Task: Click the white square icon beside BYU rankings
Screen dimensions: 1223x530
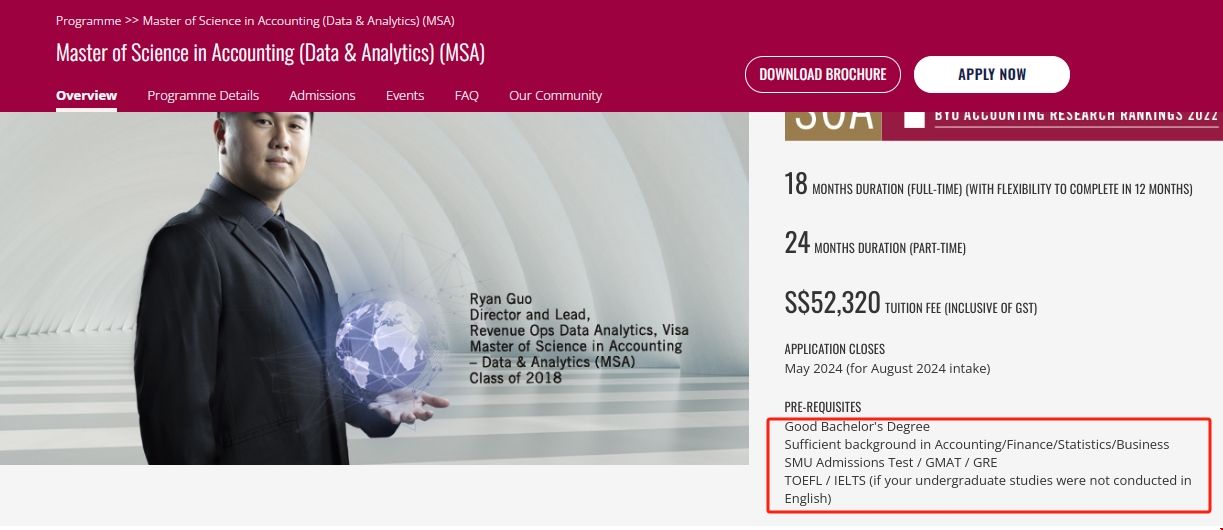Action: pos(914,119)
